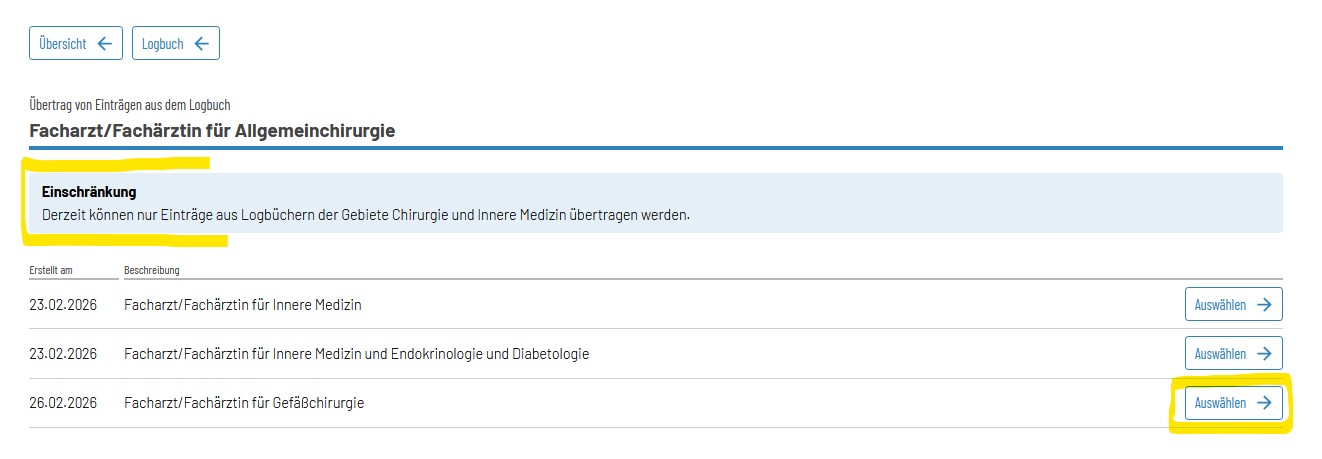
Task: Click the left arrow icon beside Logbuch
Action: [x=202, y=44]
